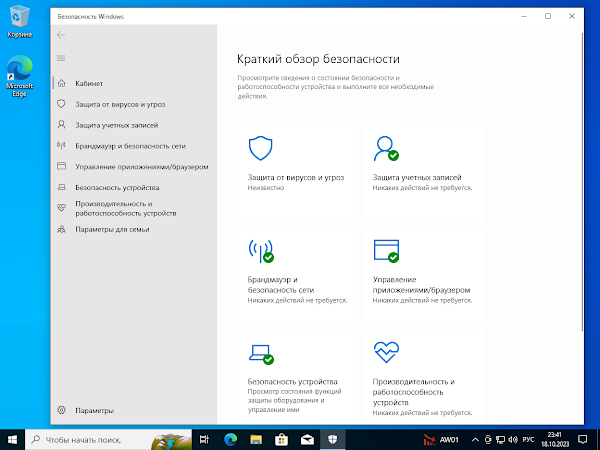Click the firewall antenna icon in sidebar
600x450 pixels.
[61, 145]
